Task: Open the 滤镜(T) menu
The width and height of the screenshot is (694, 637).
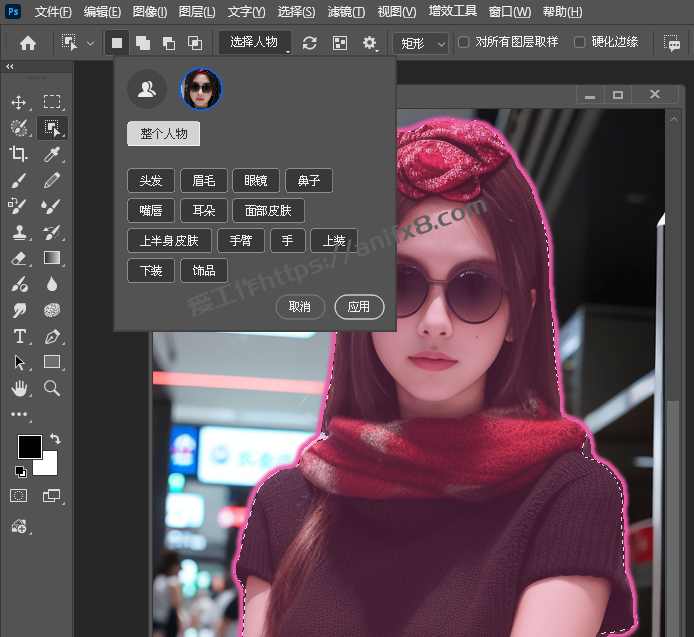Action: click(x=346, y=12)
